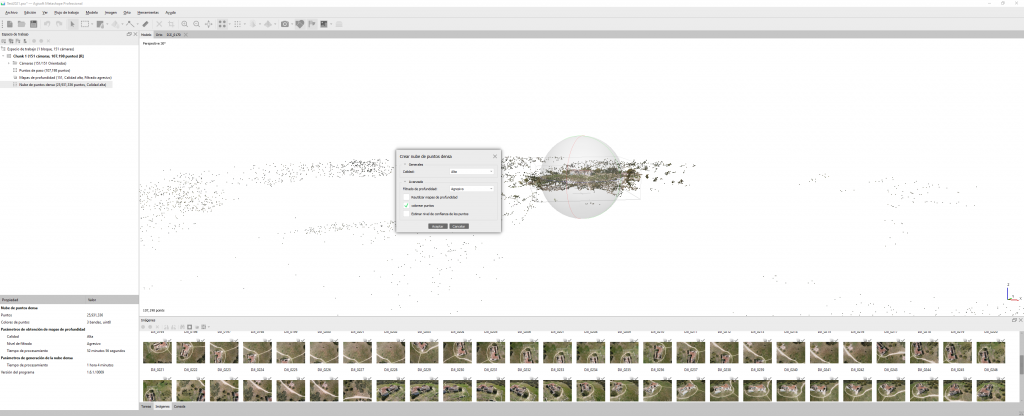Click the New project toolbar icon
Viewport: 1024px width, 416px height.
click(10, 24)
